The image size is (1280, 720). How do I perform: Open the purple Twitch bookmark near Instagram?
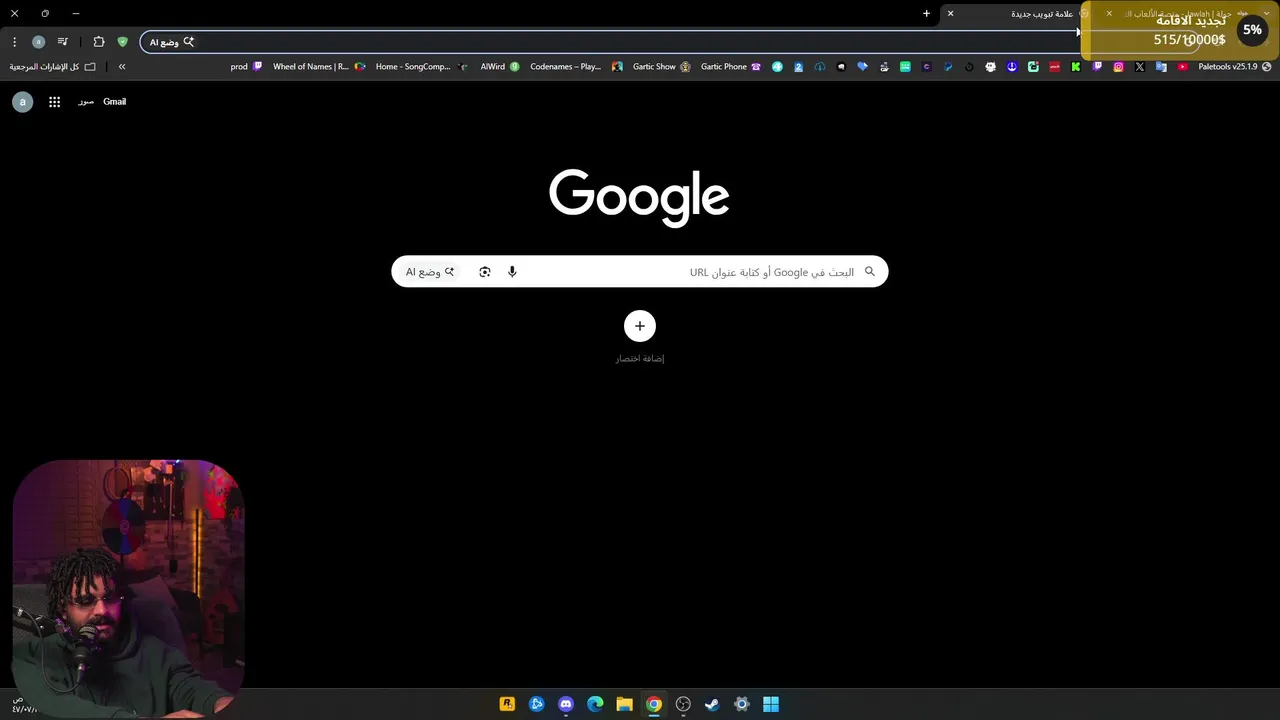coord(1097,67)
